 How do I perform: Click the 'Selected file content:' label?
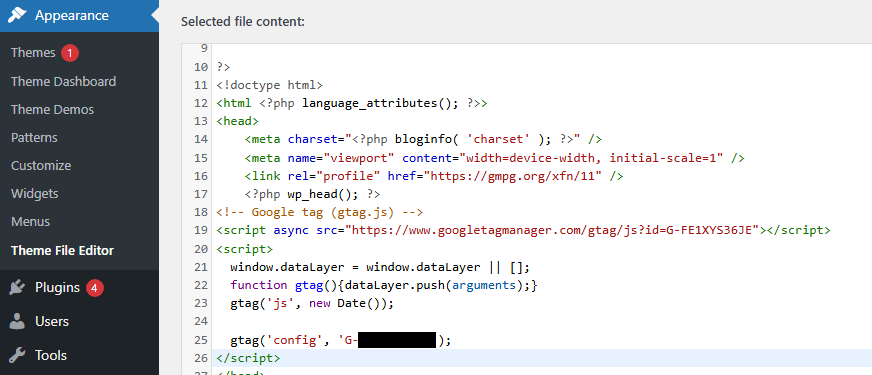[243, 22]
